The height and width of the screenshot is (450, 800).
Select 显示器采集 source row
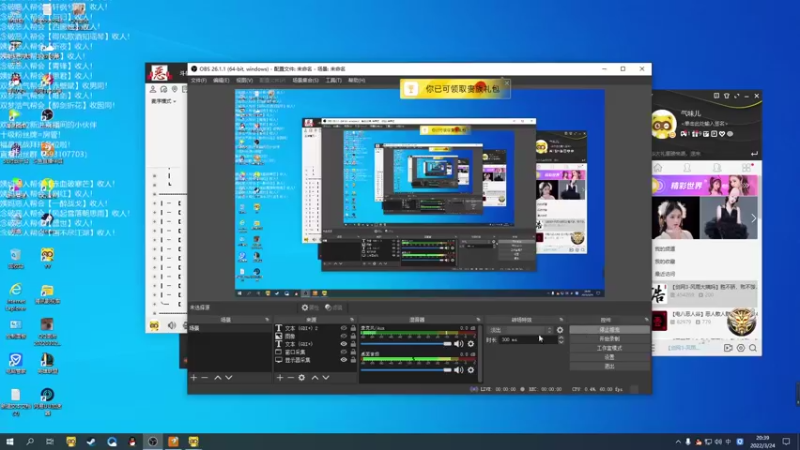pos(315,360)
